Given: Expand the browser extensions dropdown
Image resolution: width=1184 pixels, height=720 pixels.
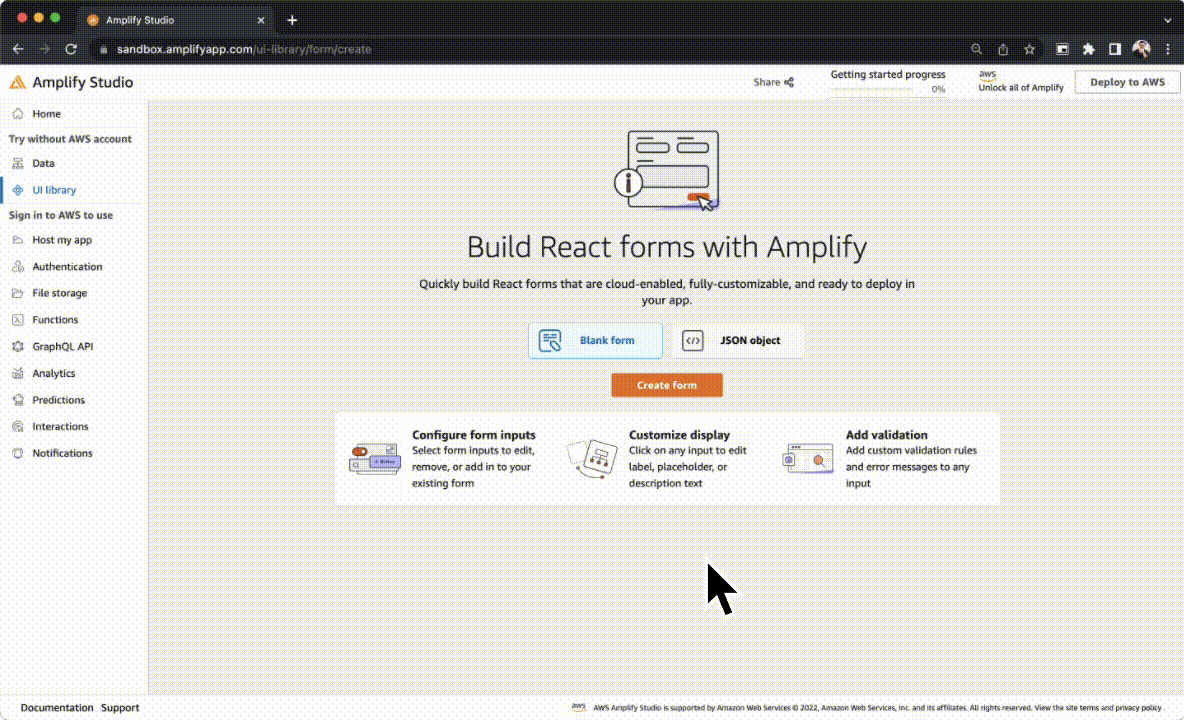Looking at the screenshot, I should (1088, 48).
